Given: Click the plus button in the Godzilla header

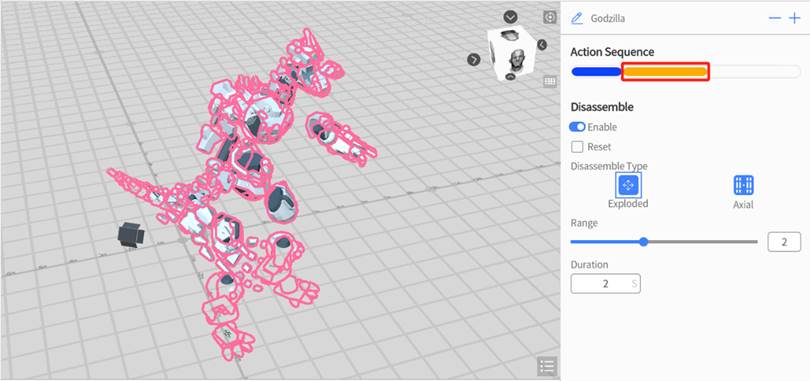Looking at the screenshot, I should [795, 19].
